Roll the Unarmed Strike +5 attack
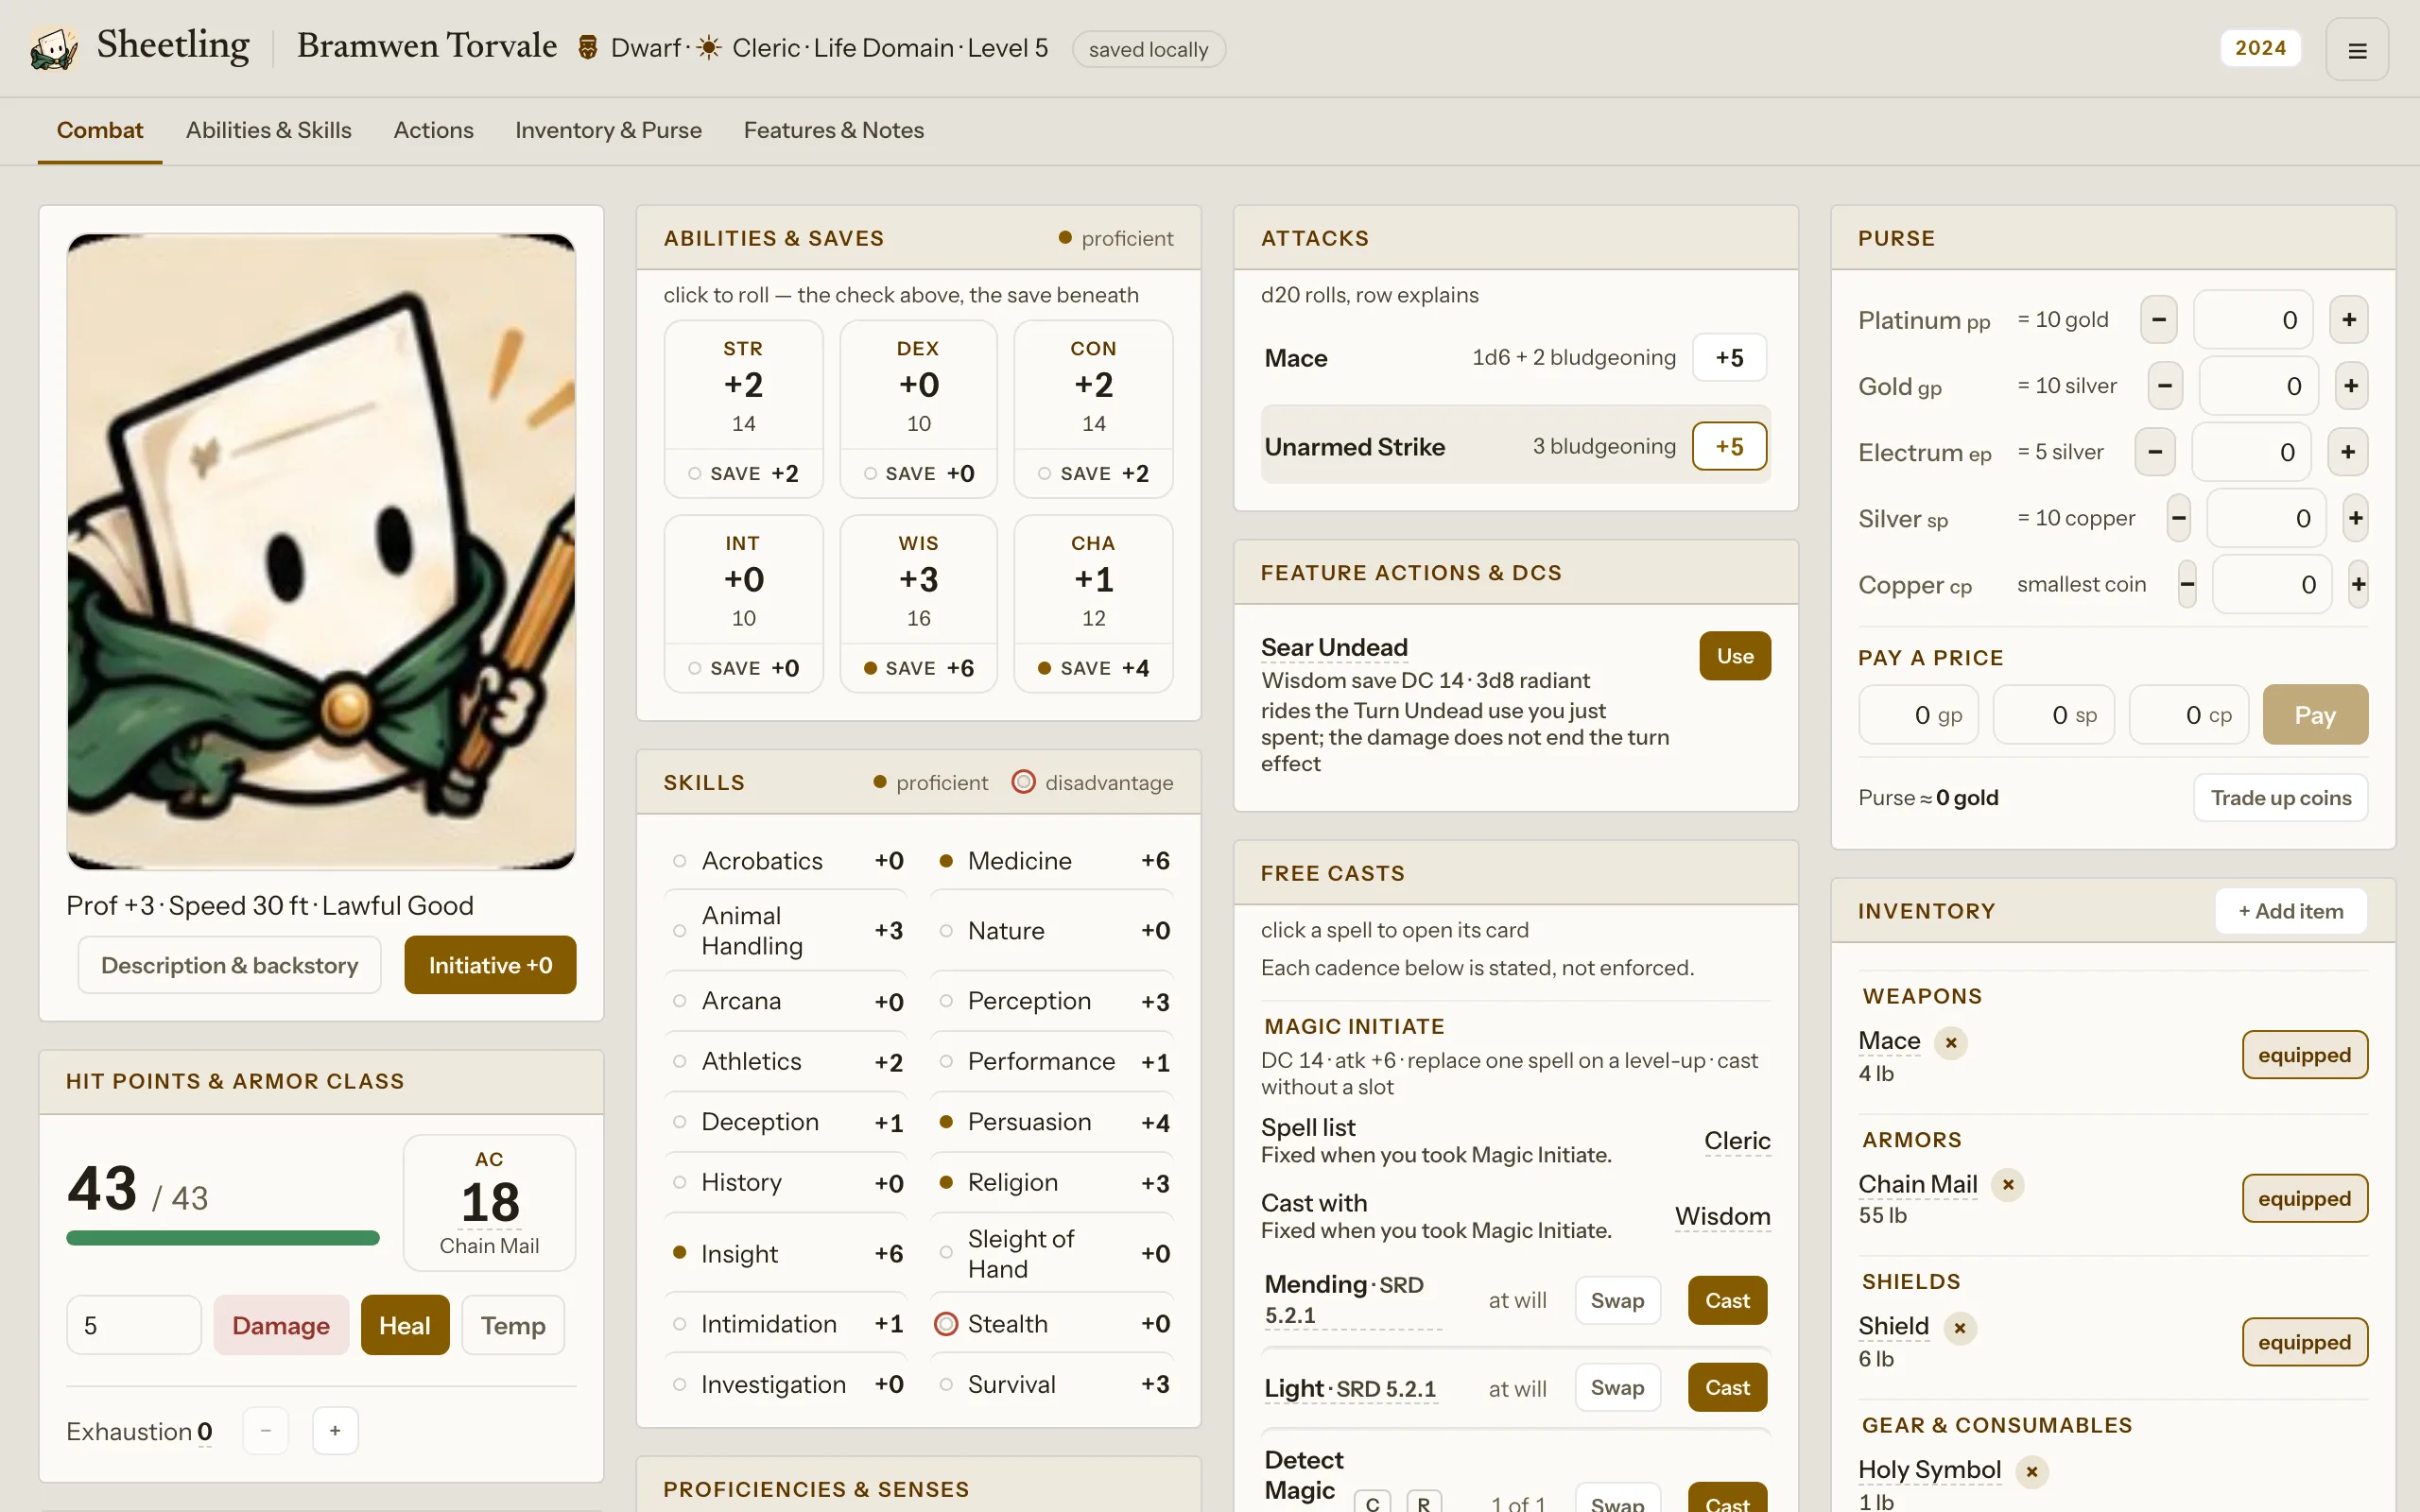The image size is (2420, 1512). coord(1729,446)
